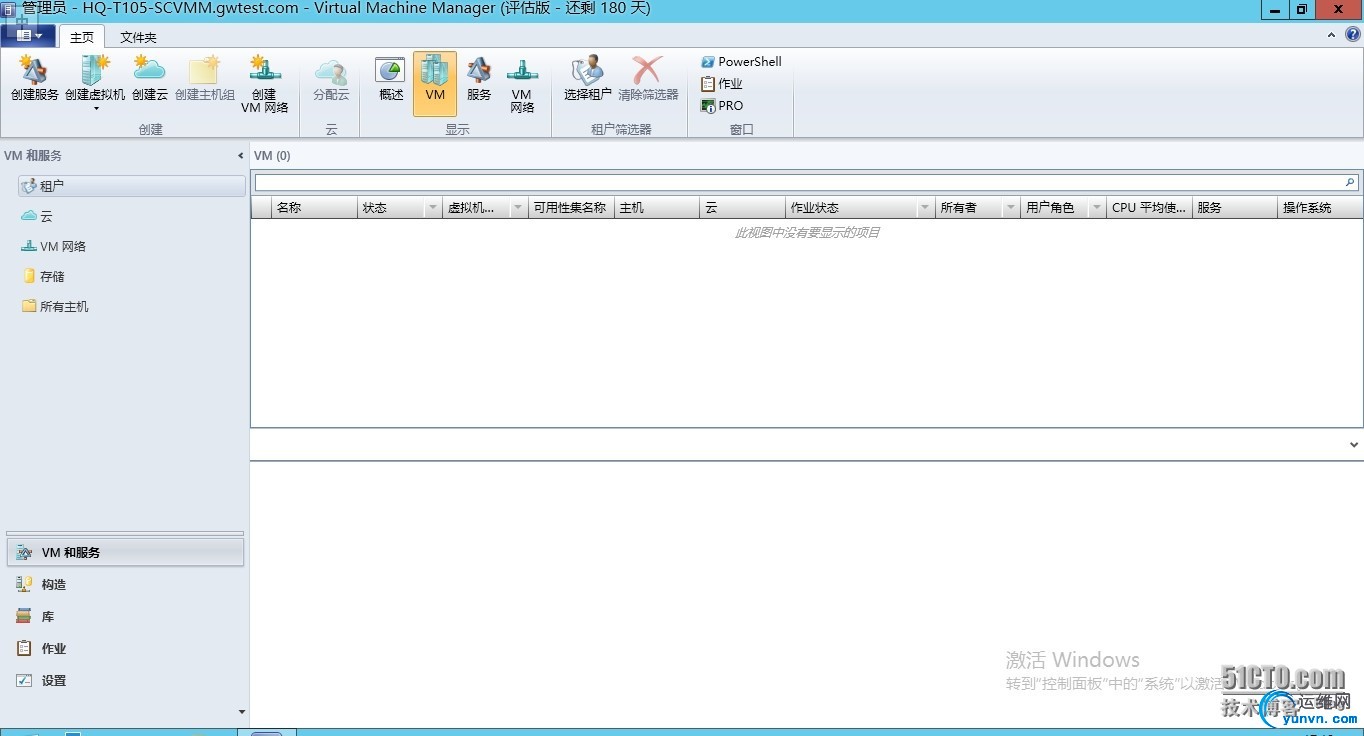Sort by the 服务 column header
This screenshot has height=736, width=1364.
(1235, 208)
